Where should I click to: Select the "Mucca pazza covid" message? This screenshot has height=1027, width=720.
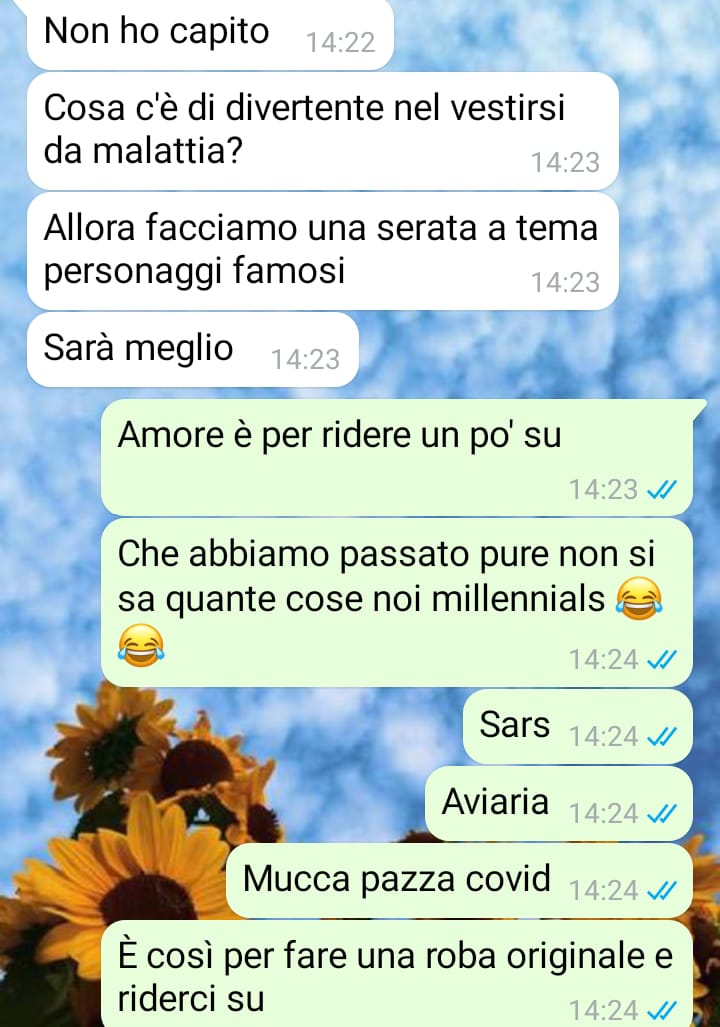(459, 880)
